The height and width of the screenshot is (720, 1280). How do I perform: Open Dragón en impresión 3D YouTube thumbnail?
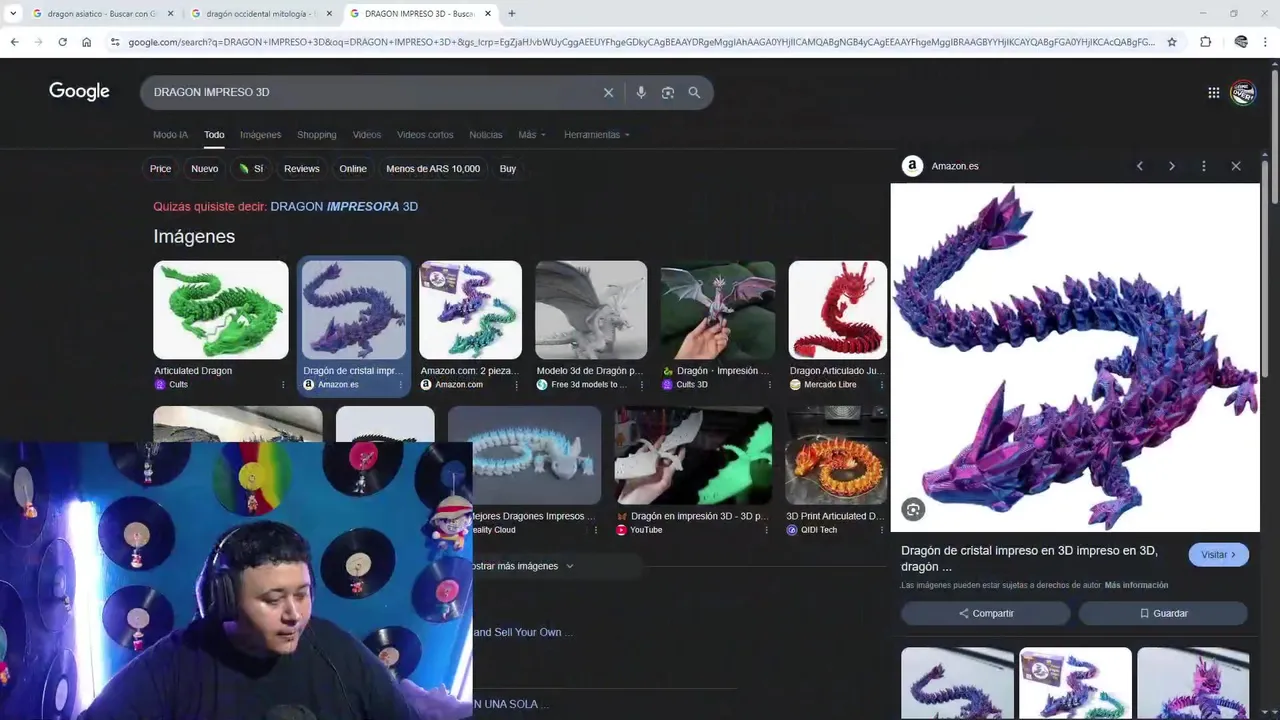[693, 455]
